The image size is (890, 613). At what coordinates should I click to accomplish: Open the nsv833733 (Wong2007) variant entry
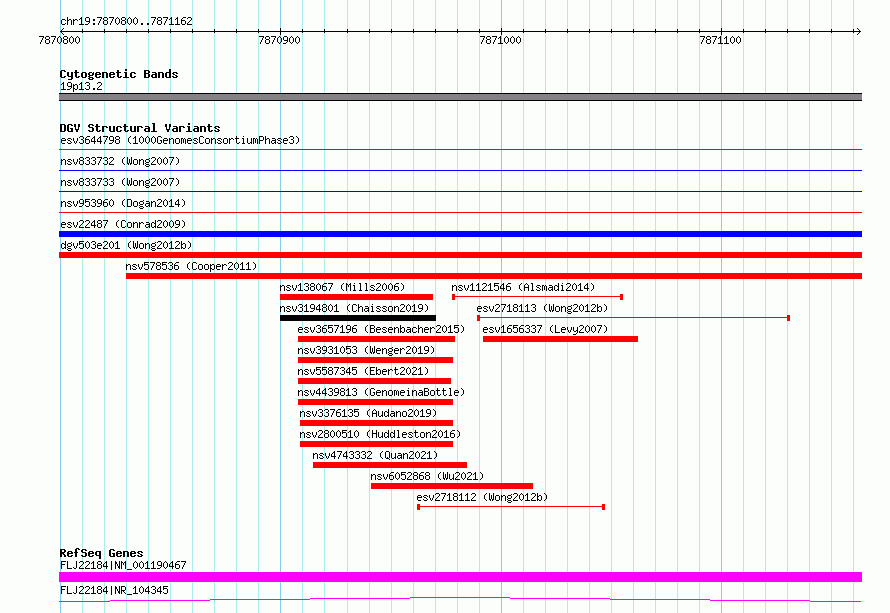click(120, 182)
